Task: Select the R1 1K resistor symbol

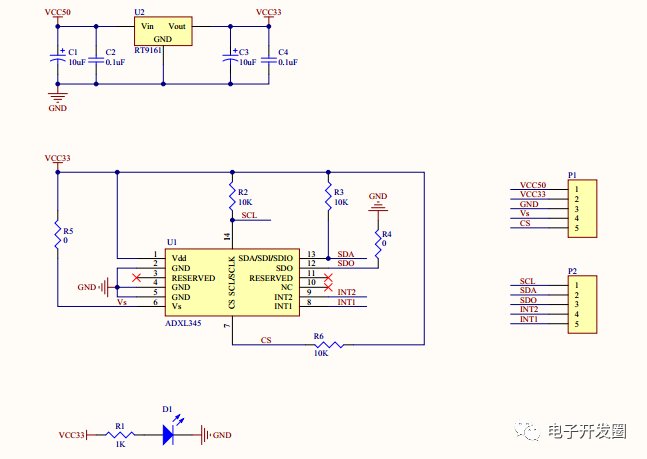Action: point(120,435)
